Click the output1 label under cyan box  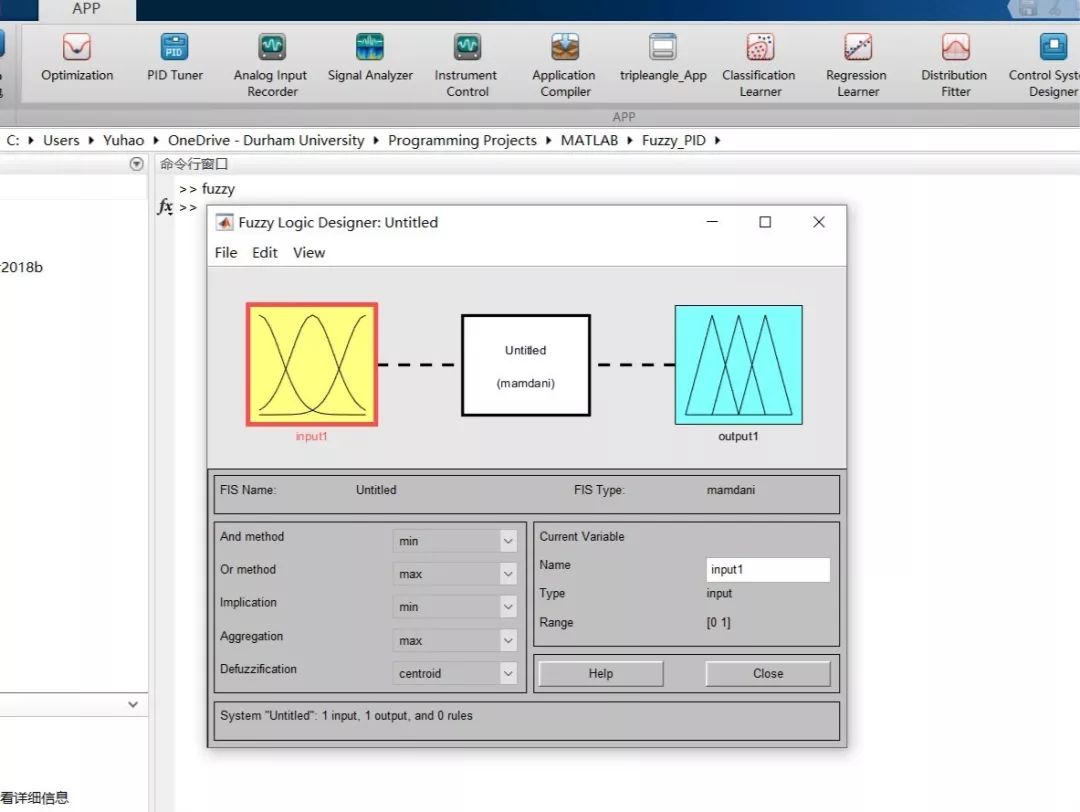(738, 436)
